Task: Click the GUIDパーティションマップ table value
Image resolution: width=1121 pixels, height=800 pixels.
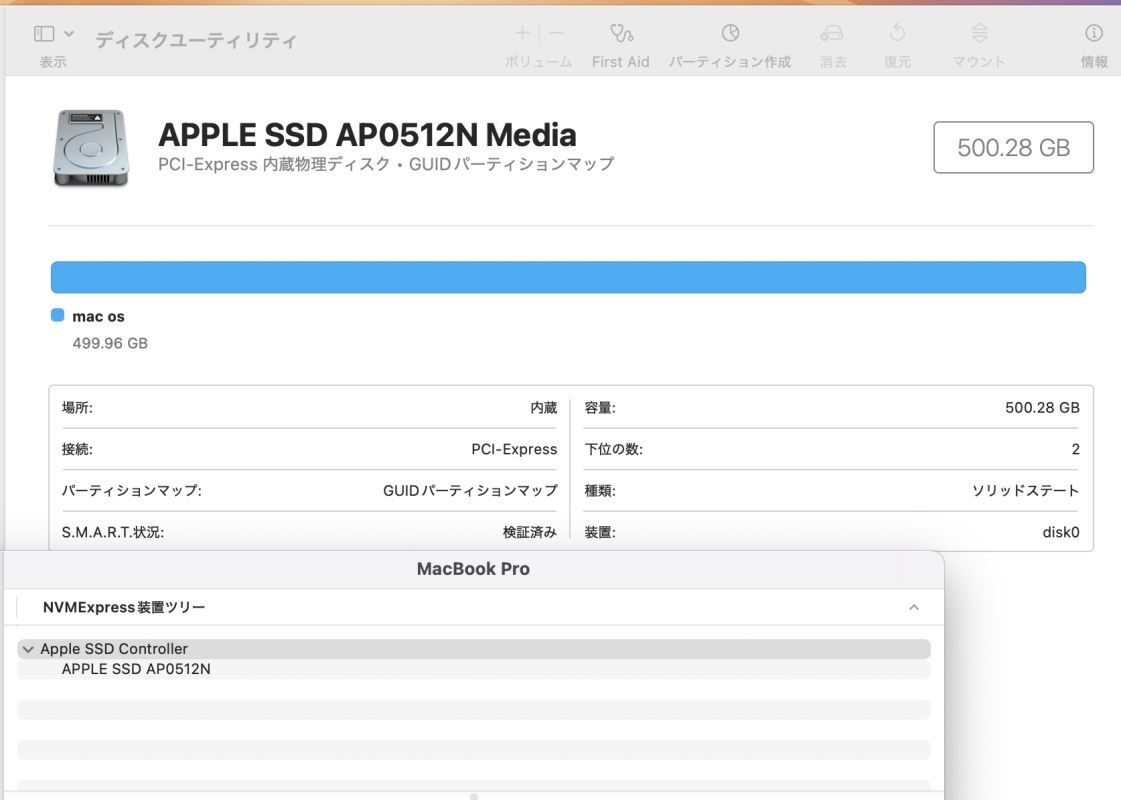Action: tap(470, 490)
